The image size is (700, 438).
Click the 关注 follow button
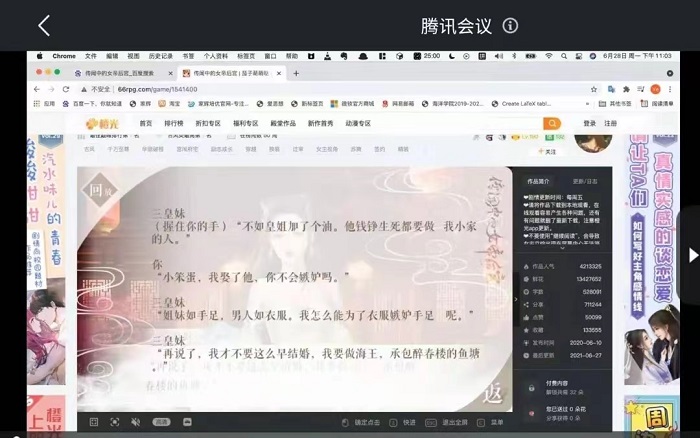pyautogui.click(x=547, y=152)
